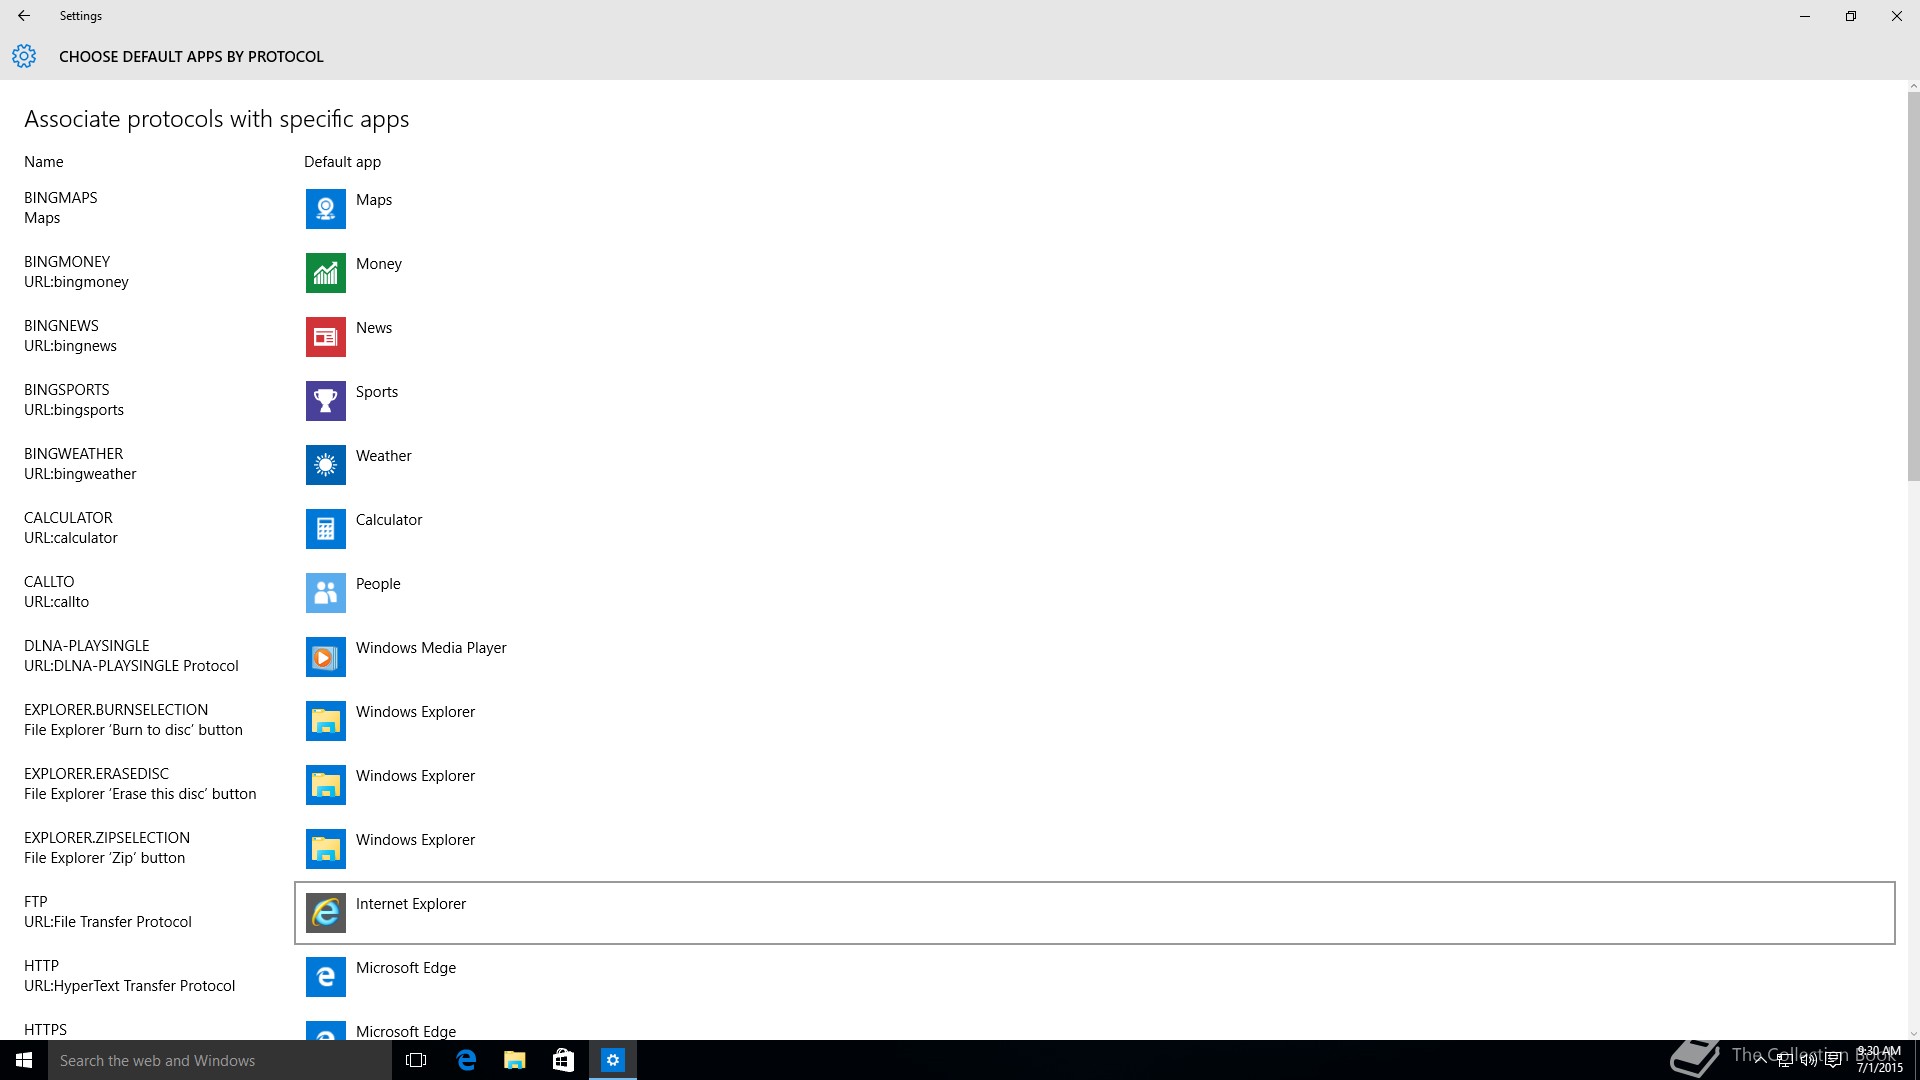Click the EXPLORER.ZIPSELECTION protocol name
The width and height of the screenshot is (1920, 1080).
point(107,838)
